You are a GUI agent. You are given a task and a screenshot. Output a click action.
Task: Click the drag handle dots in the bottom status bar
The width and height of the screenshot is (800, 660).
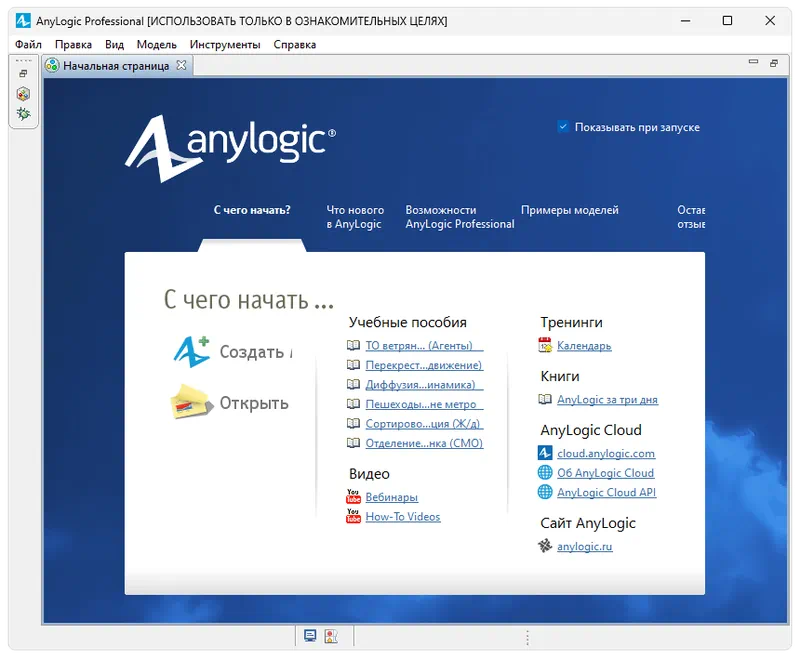pyautogui.click(x=527, y=637)
